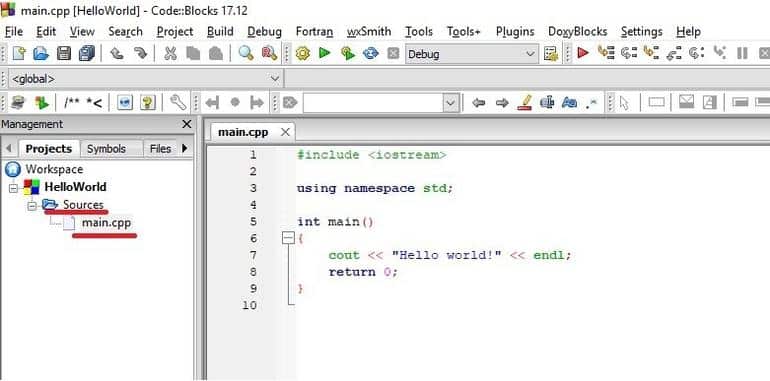Open the File menu
Screen dimensions: 770x381
(x=14, y=32)
